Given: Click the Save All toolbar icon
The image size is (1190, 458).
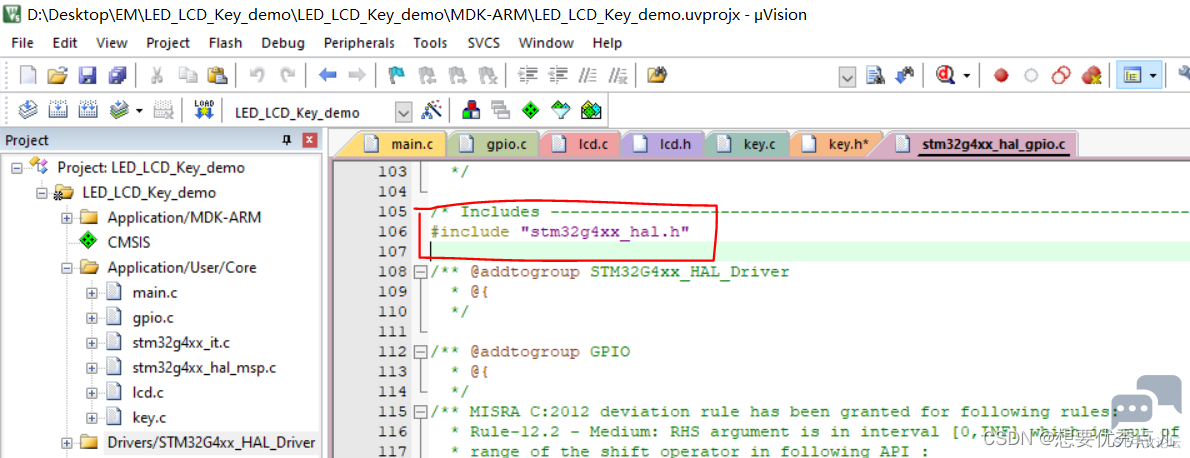Looking at the screenshot, I should click(x=117, y=75).
